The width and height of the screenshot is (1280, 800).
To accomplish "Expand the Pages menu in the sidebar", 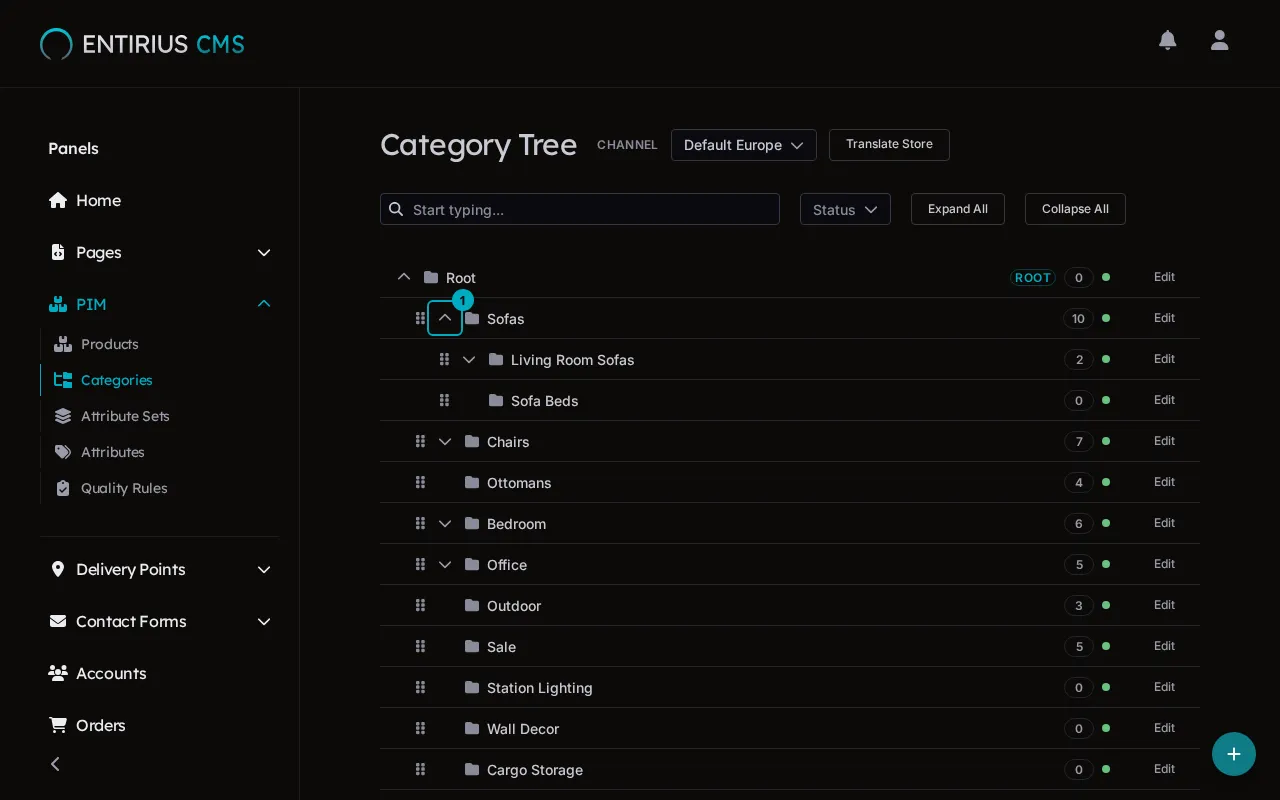I will tap(264, 252).
